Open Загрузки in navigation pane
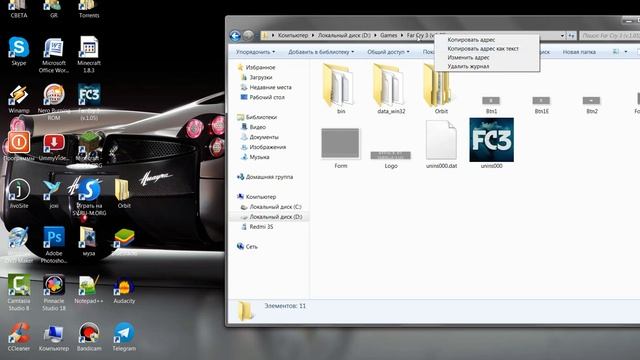Viewport: 640px width, 360px height. 260,77
